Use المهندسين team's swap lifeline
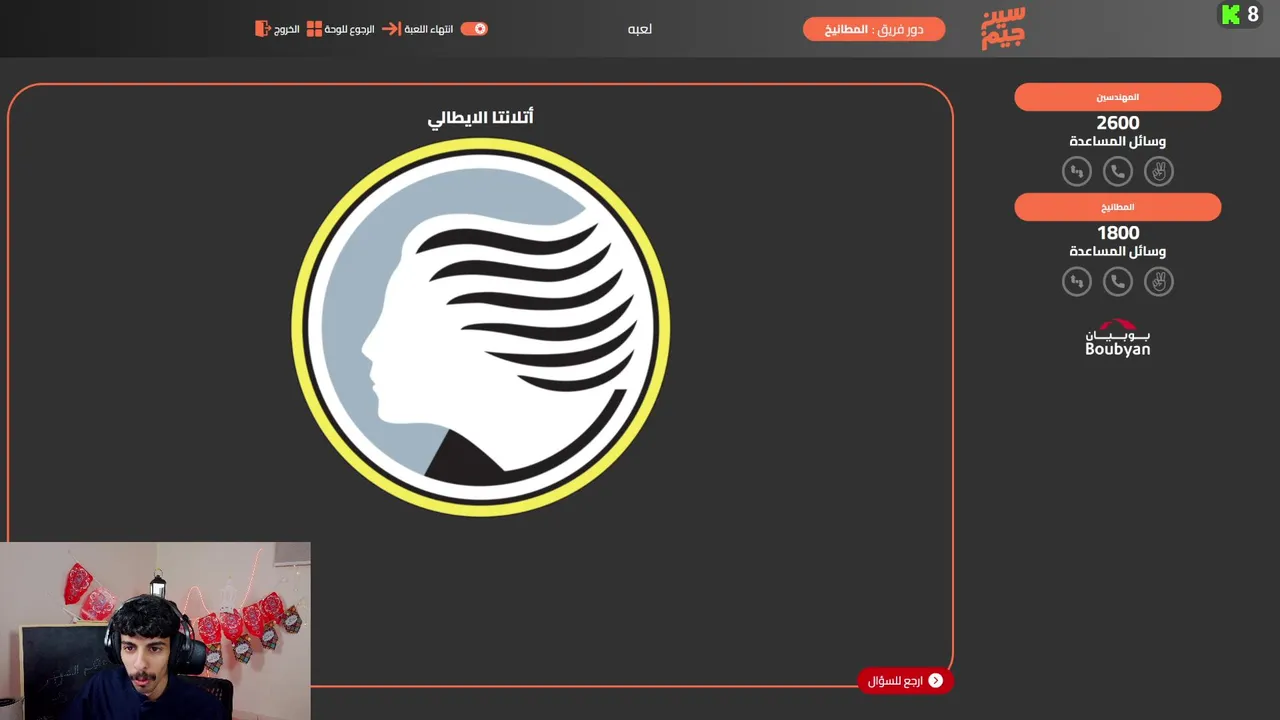 point(1077,172)
